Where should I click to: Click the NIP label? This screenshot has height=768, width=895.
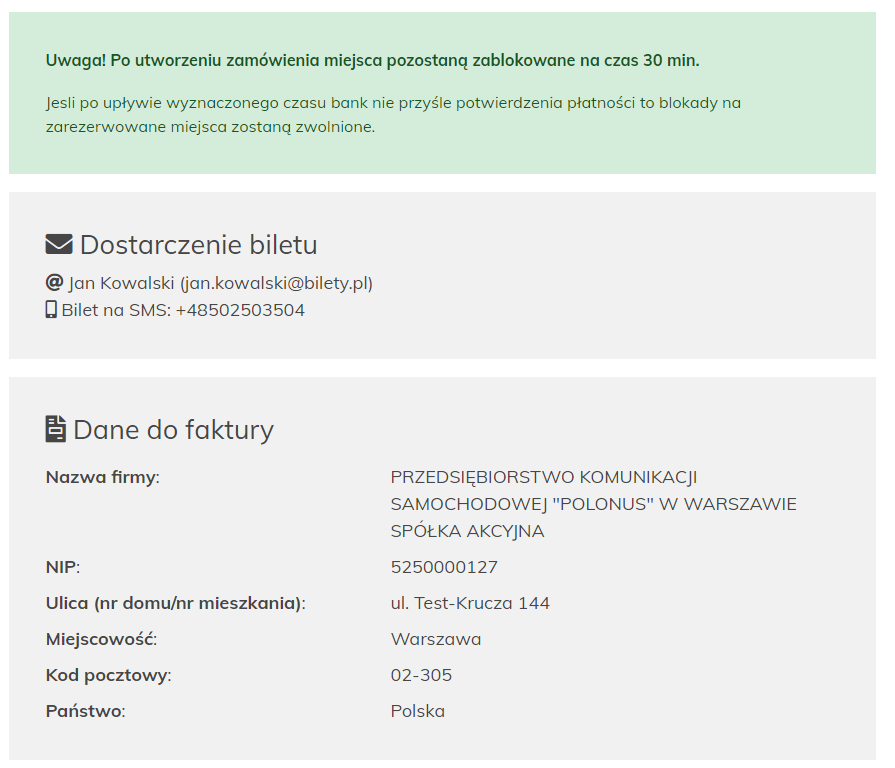point(63,567)
